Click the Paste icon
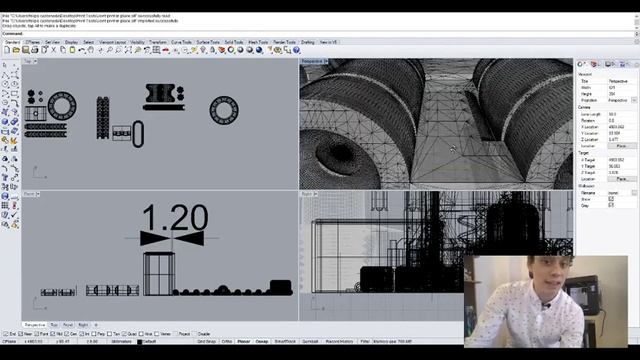The width and height of the screenshot is (640, 360). coord(72,50)
